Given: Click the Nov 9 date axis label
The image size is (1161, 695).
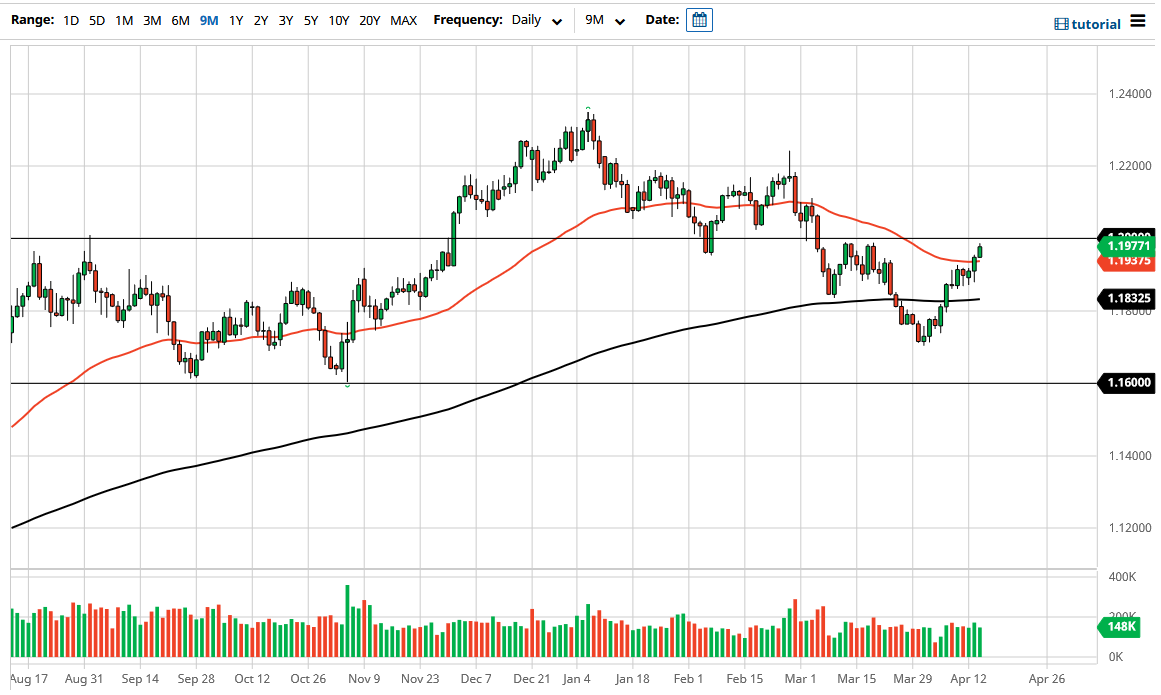Looking at the screenshot, I should pos(364,679).
